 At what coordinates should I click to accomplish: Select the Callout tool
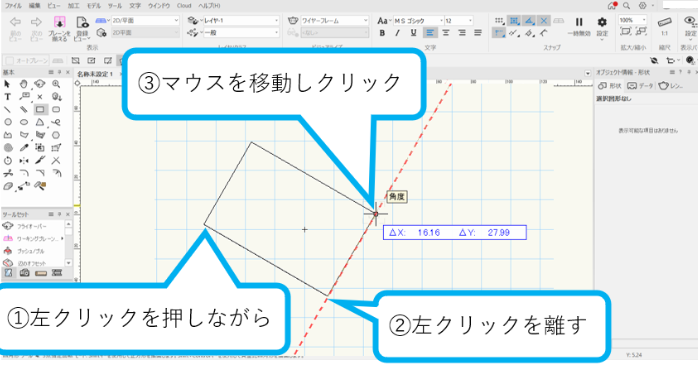click(24, 97)
